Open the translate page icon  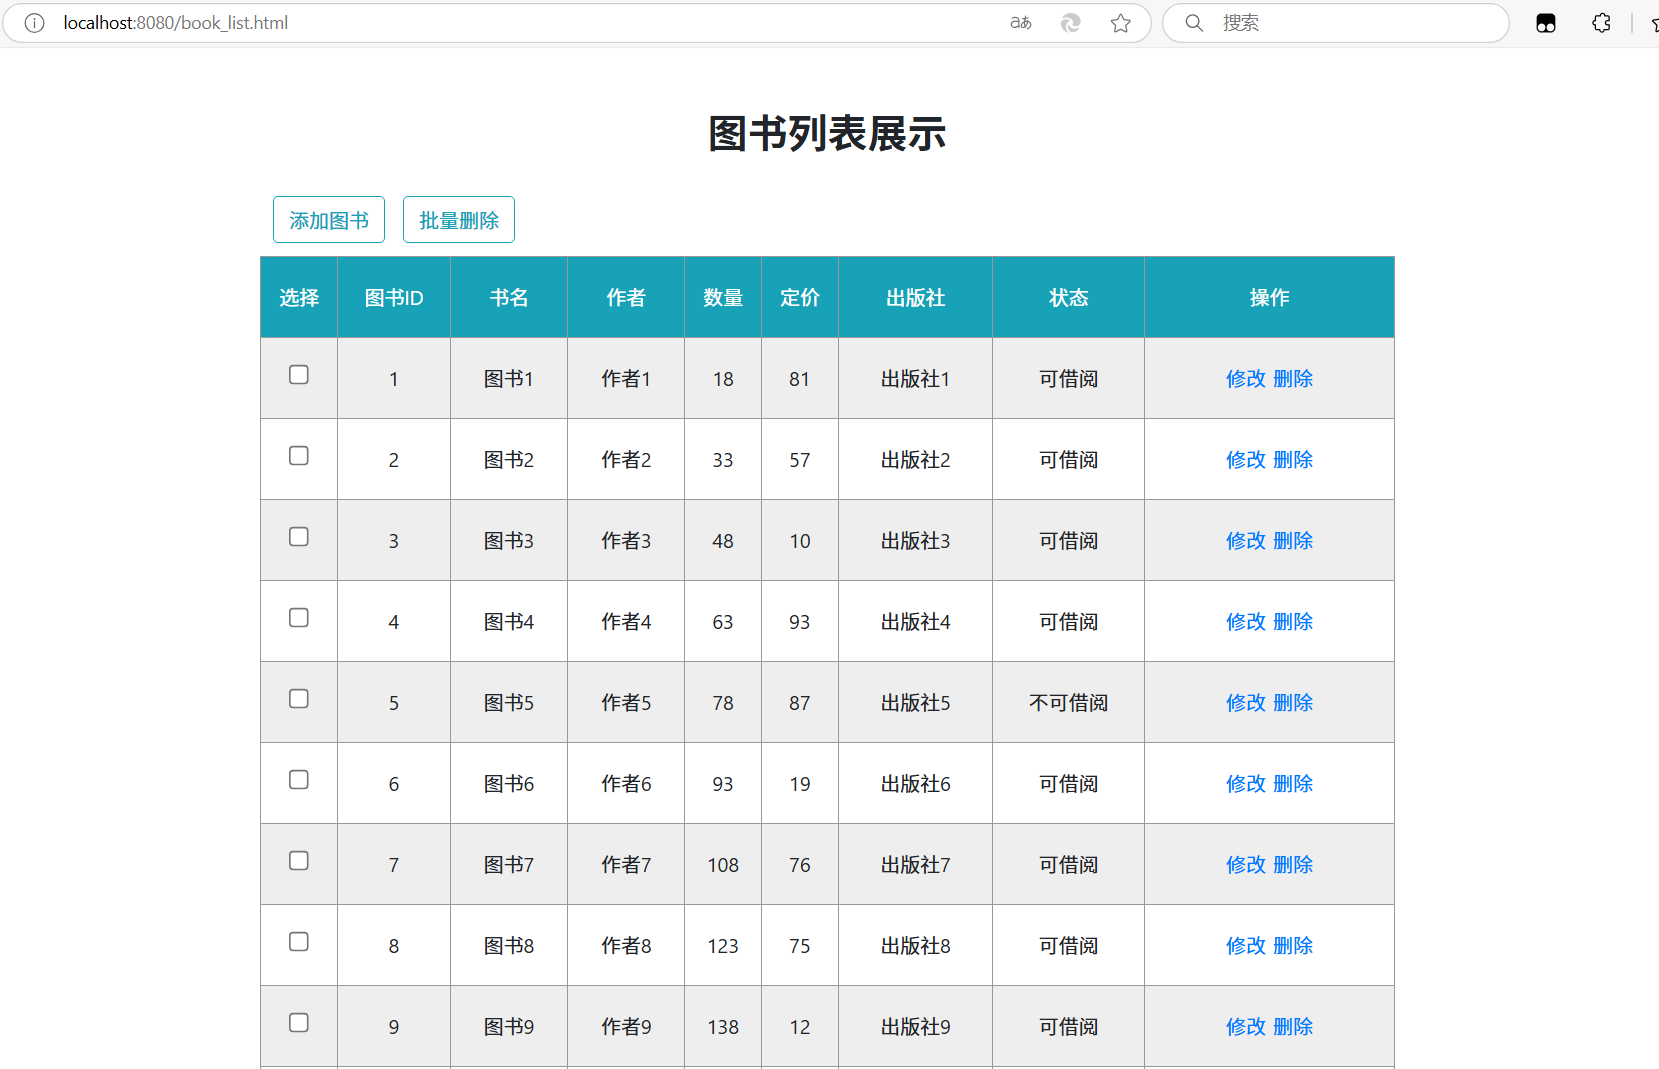point(1020,23)
